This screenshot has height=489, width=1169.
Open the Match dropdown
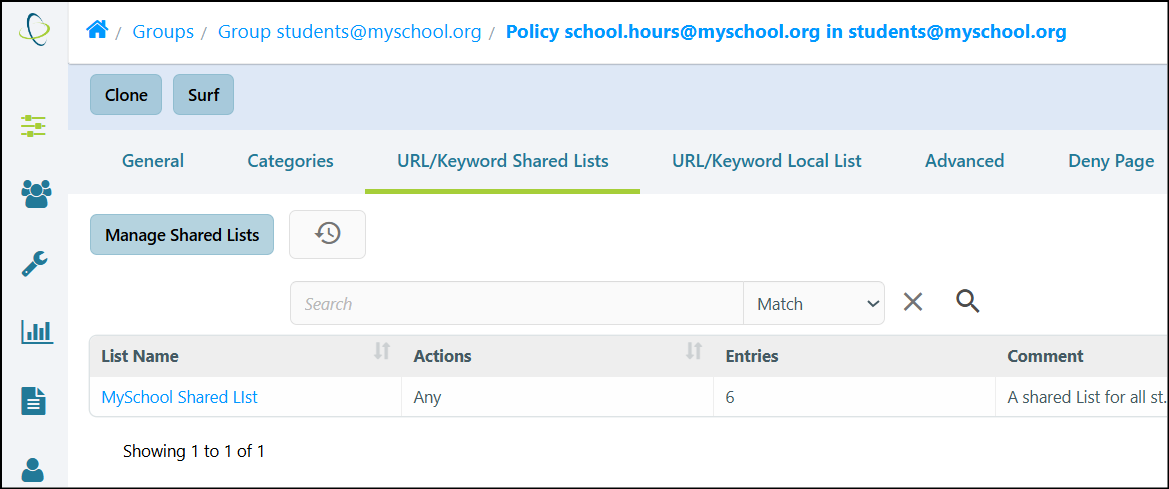(814, 303)
